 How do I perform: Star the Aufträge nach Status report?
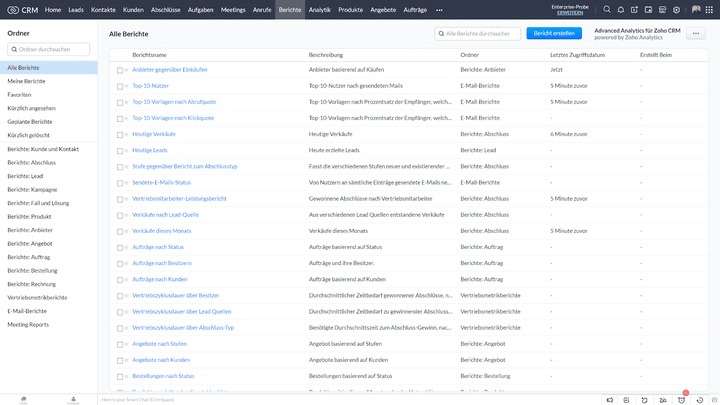126,248
